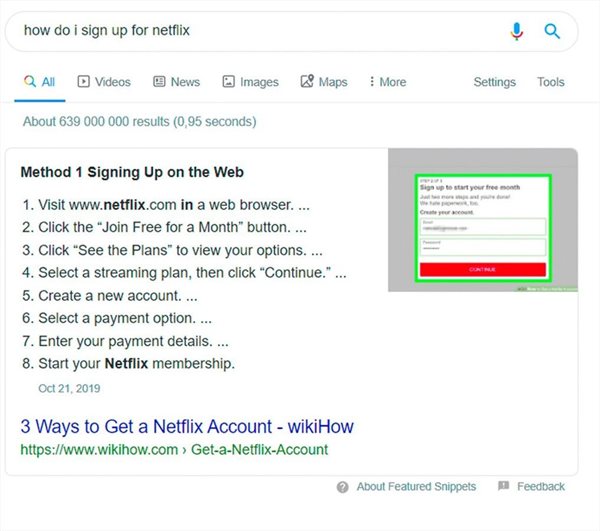Click the Netflix sign-up thumbnail image
600x531 pixels.
(483, 220)
